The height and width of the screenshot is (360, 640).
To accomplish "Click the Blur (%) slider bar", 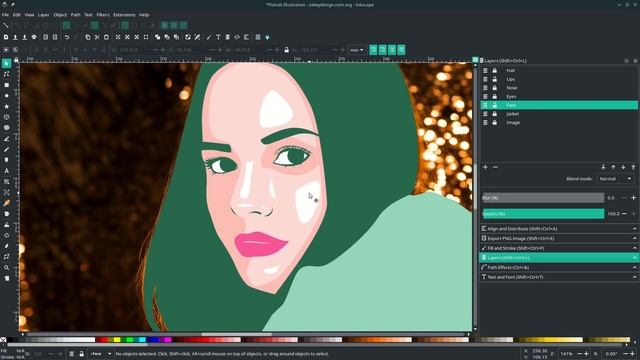I will (x=543, y=198).
